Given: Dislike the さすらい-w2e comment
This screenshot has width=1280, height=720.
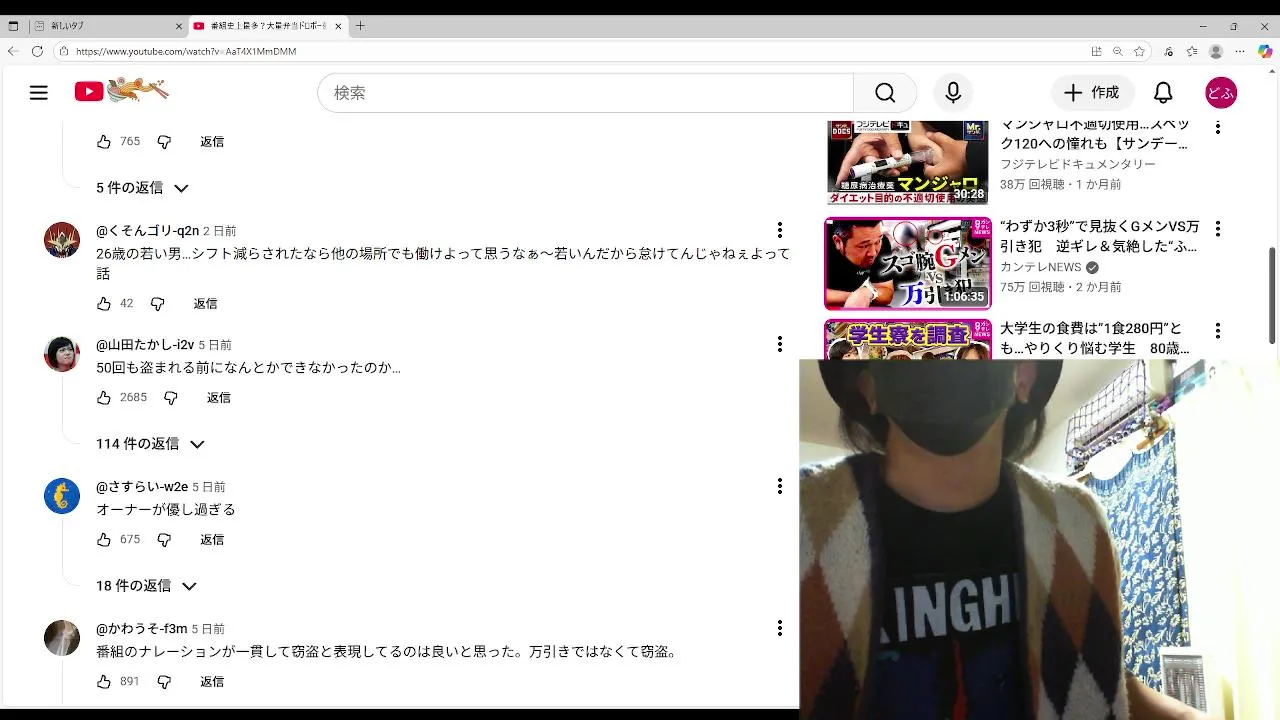Looking at the screenshot, I should coord(165,539).
